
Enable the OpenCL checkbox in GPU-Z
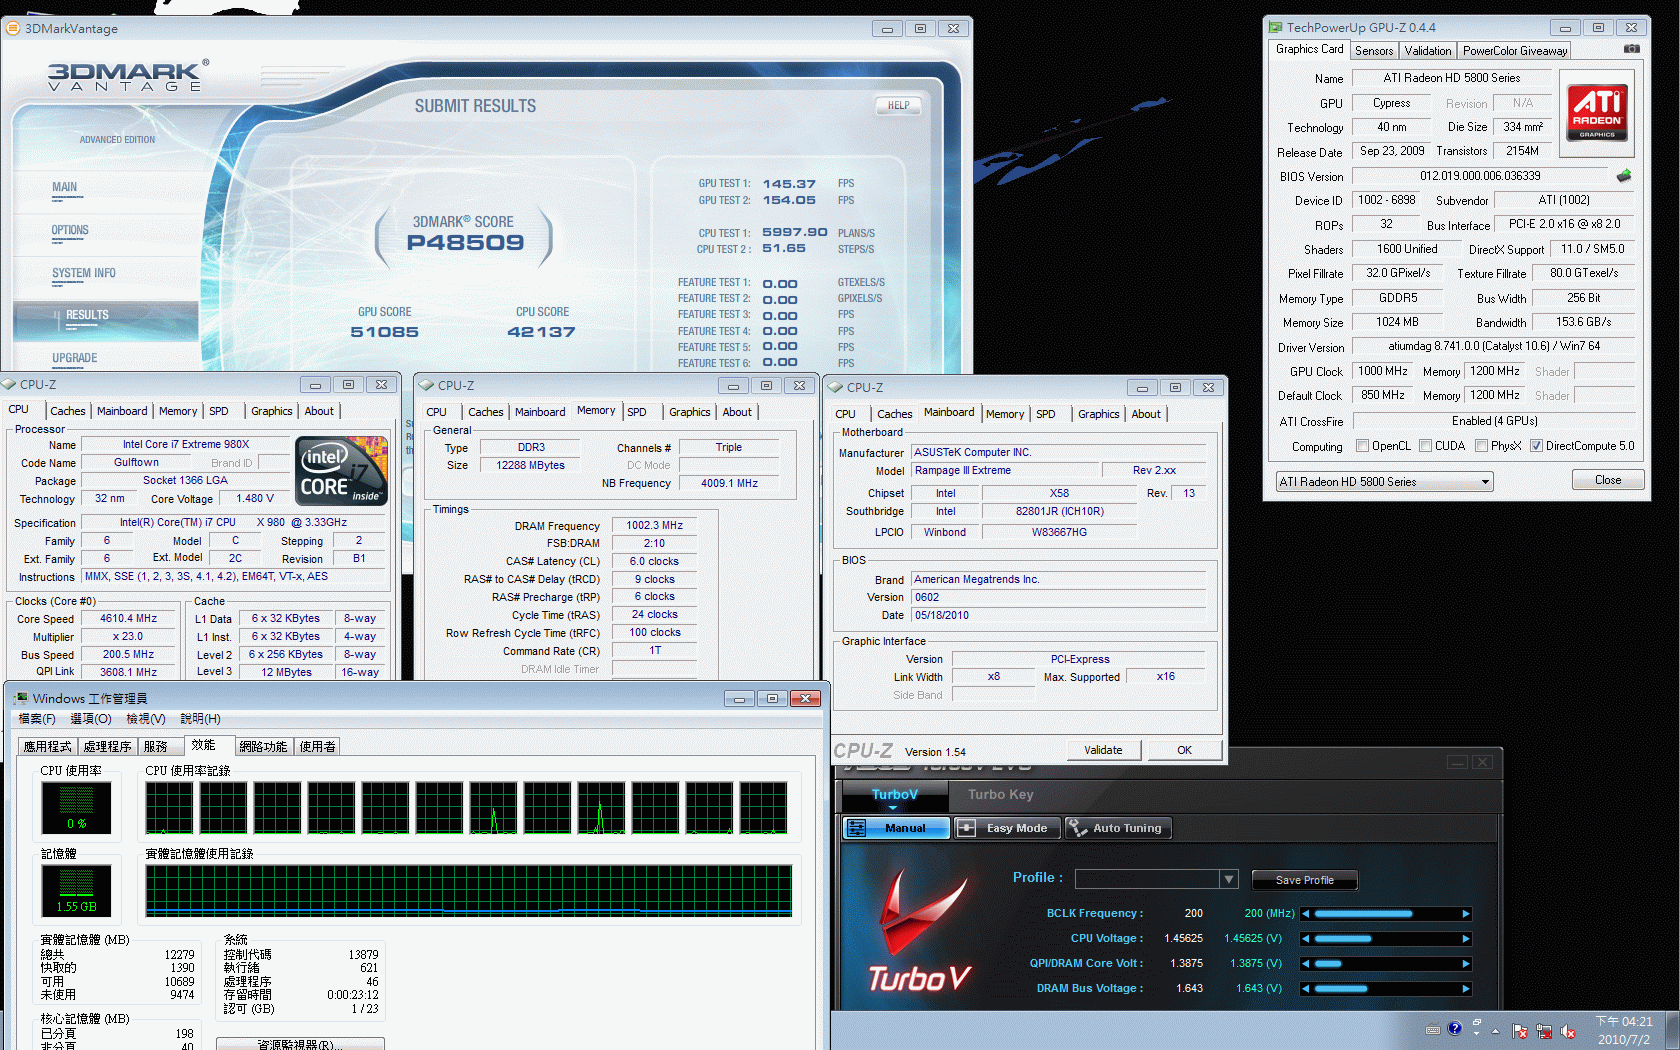point(1362,446)
